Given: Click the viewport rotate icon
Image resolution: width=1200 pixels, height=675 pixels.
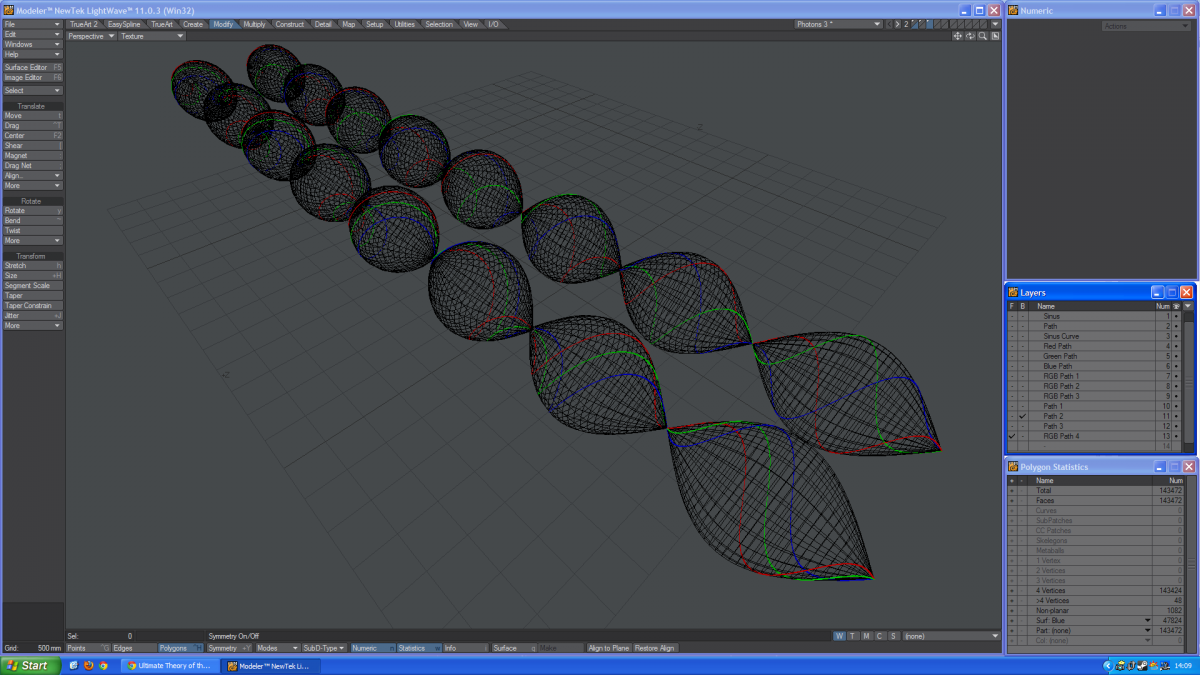Looking at the screenshot, I should (970, 36).
